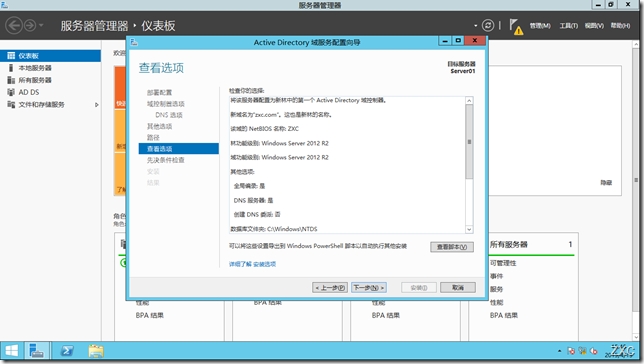644x364 pixels.
Task: Click 服务 in 所有服务器 tile
Action: (496, 289)
